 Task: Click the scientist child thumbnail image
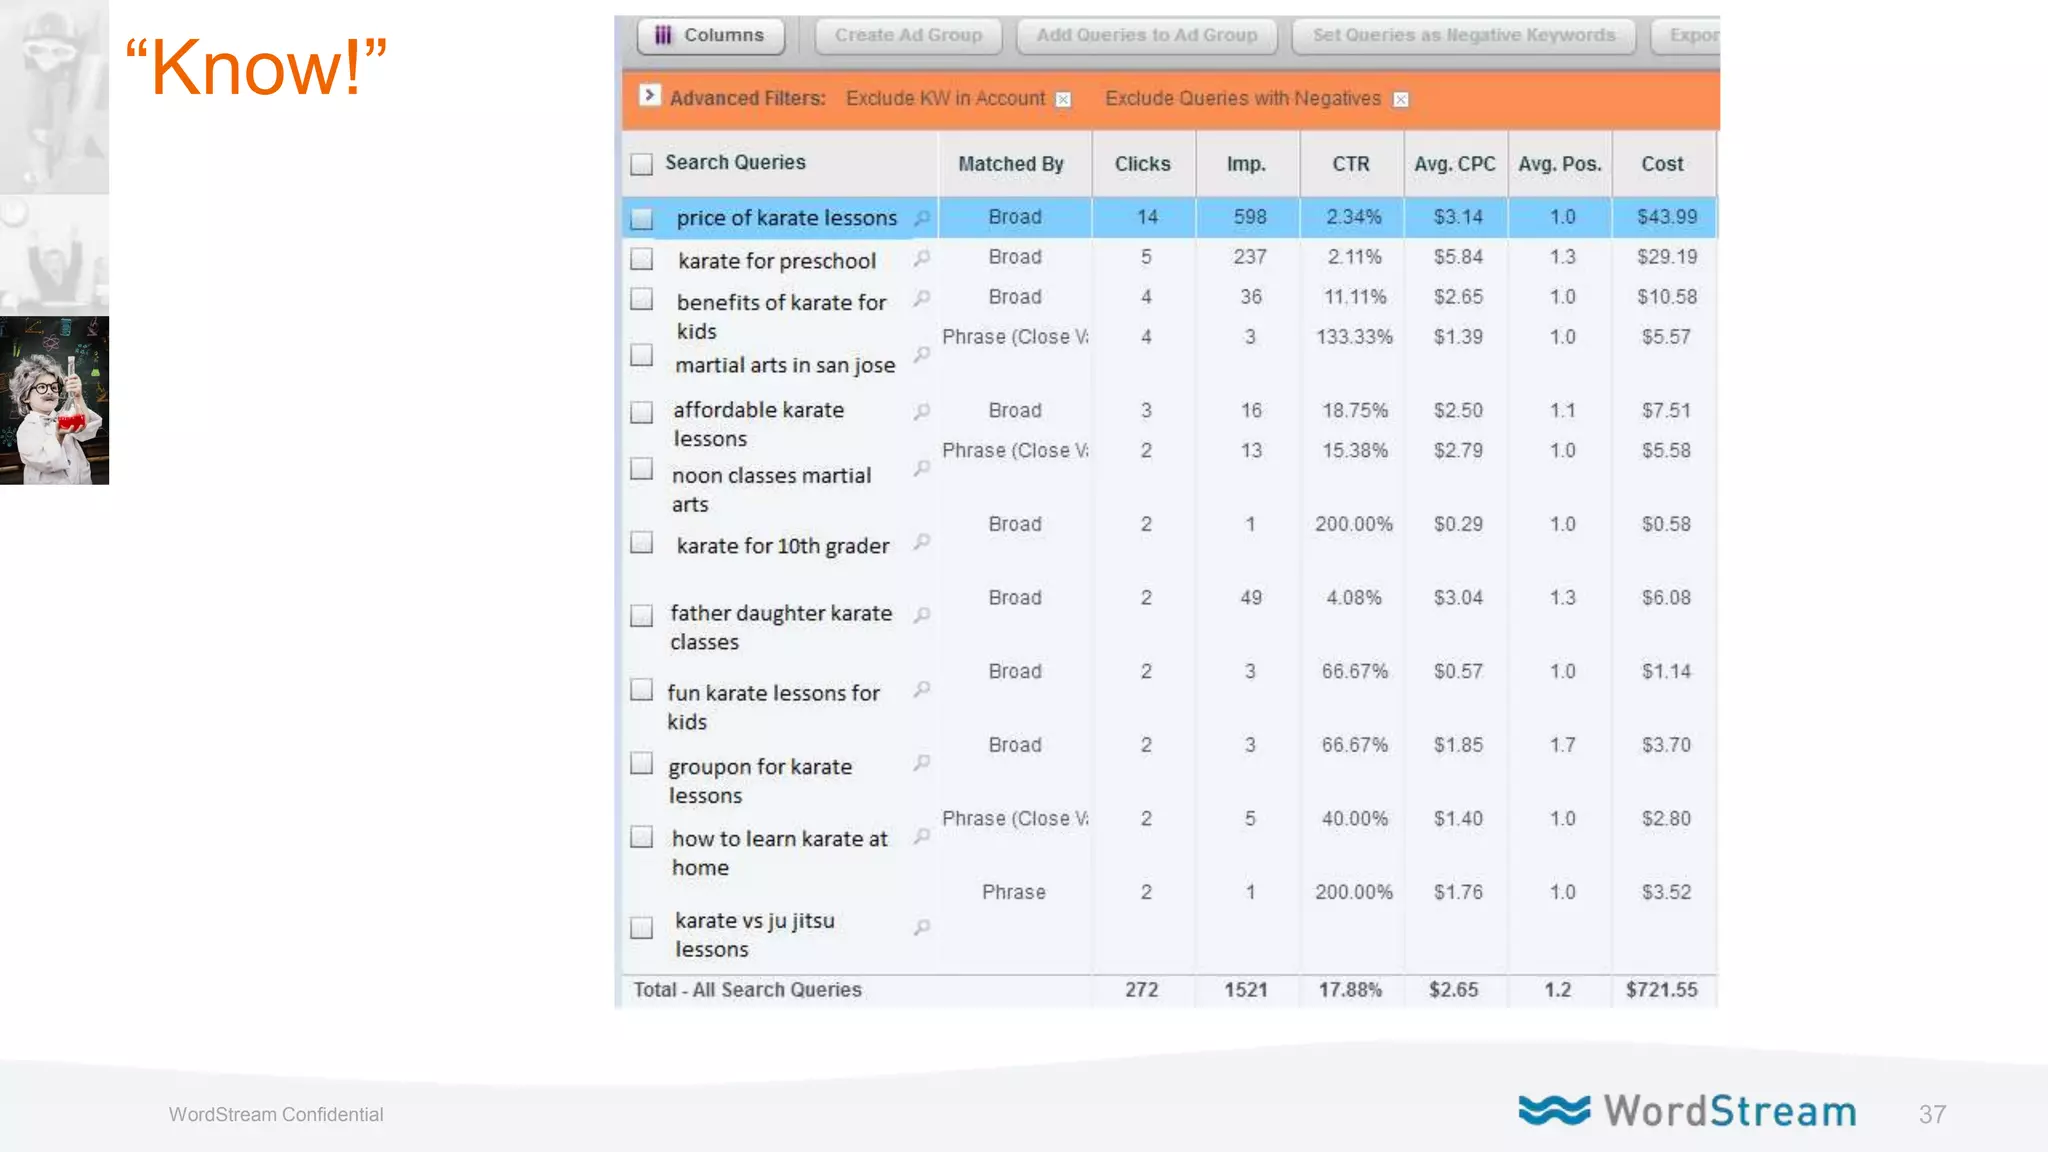click(54, 400)
